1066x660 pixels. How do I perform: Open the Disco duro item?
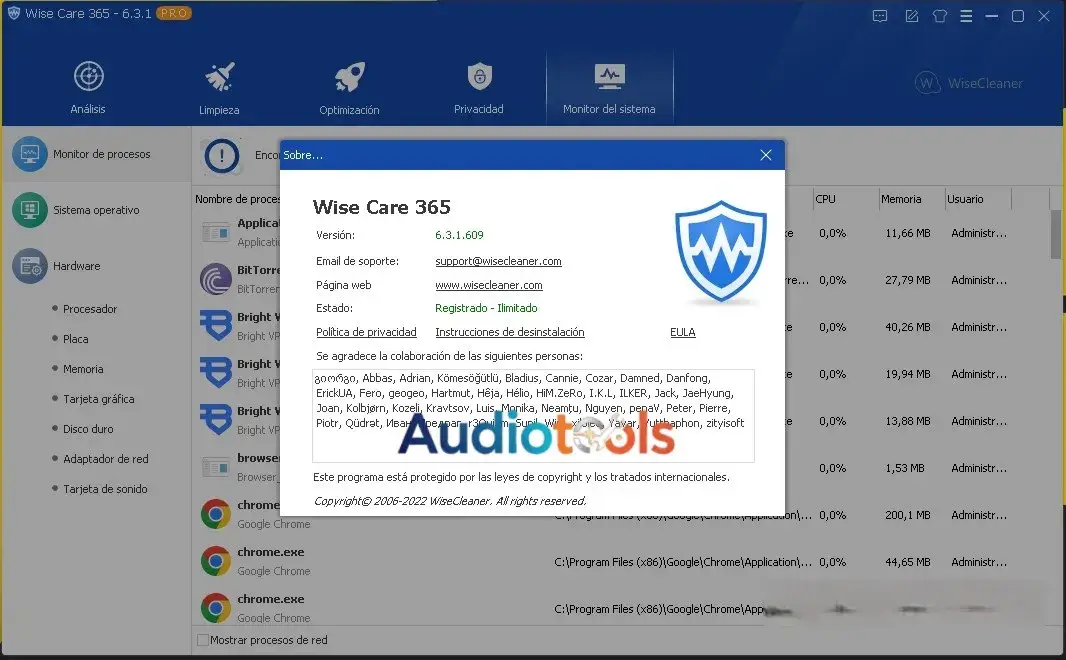(88, 429)
